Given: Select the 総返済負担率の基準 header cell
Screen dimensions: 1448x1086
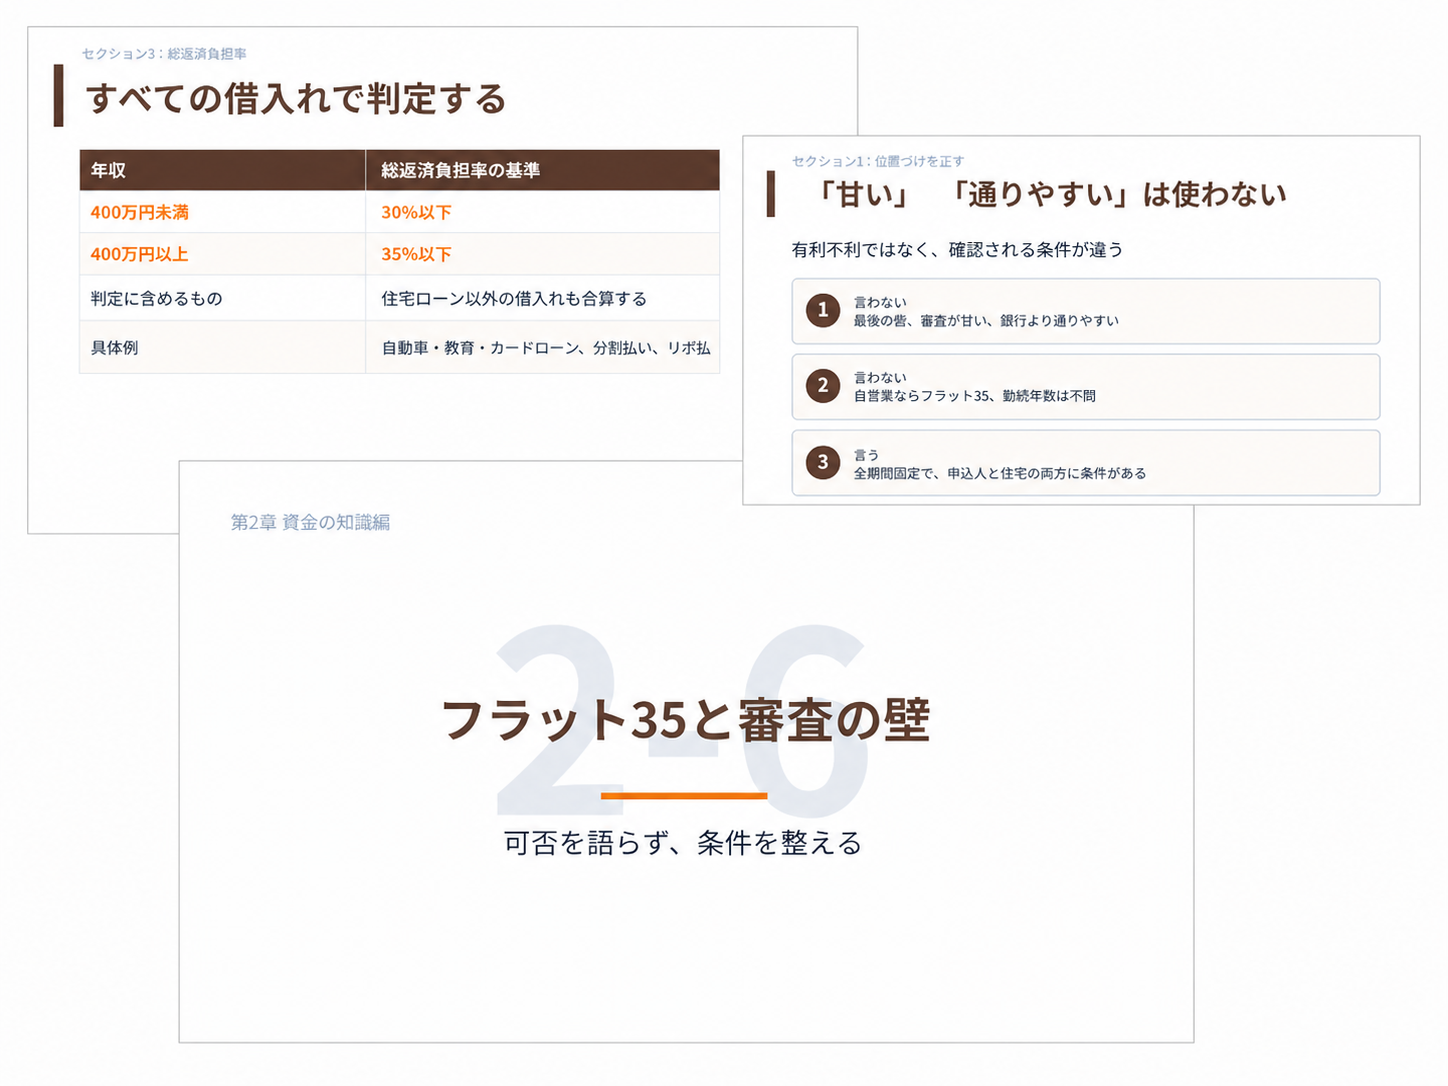Looking at the screenshot, I should [x=543, y=170].
